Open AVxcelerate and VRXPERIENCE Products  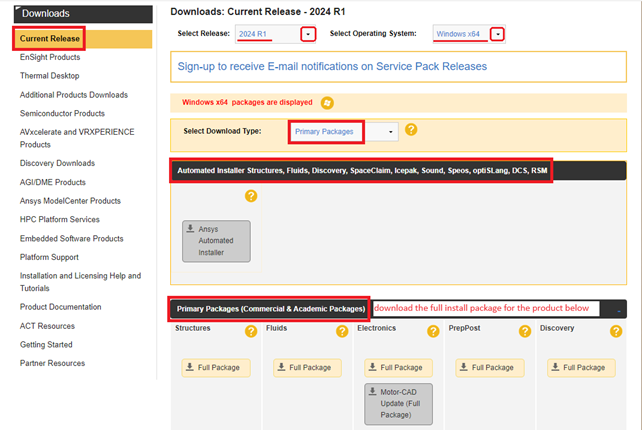click(77, 138)
